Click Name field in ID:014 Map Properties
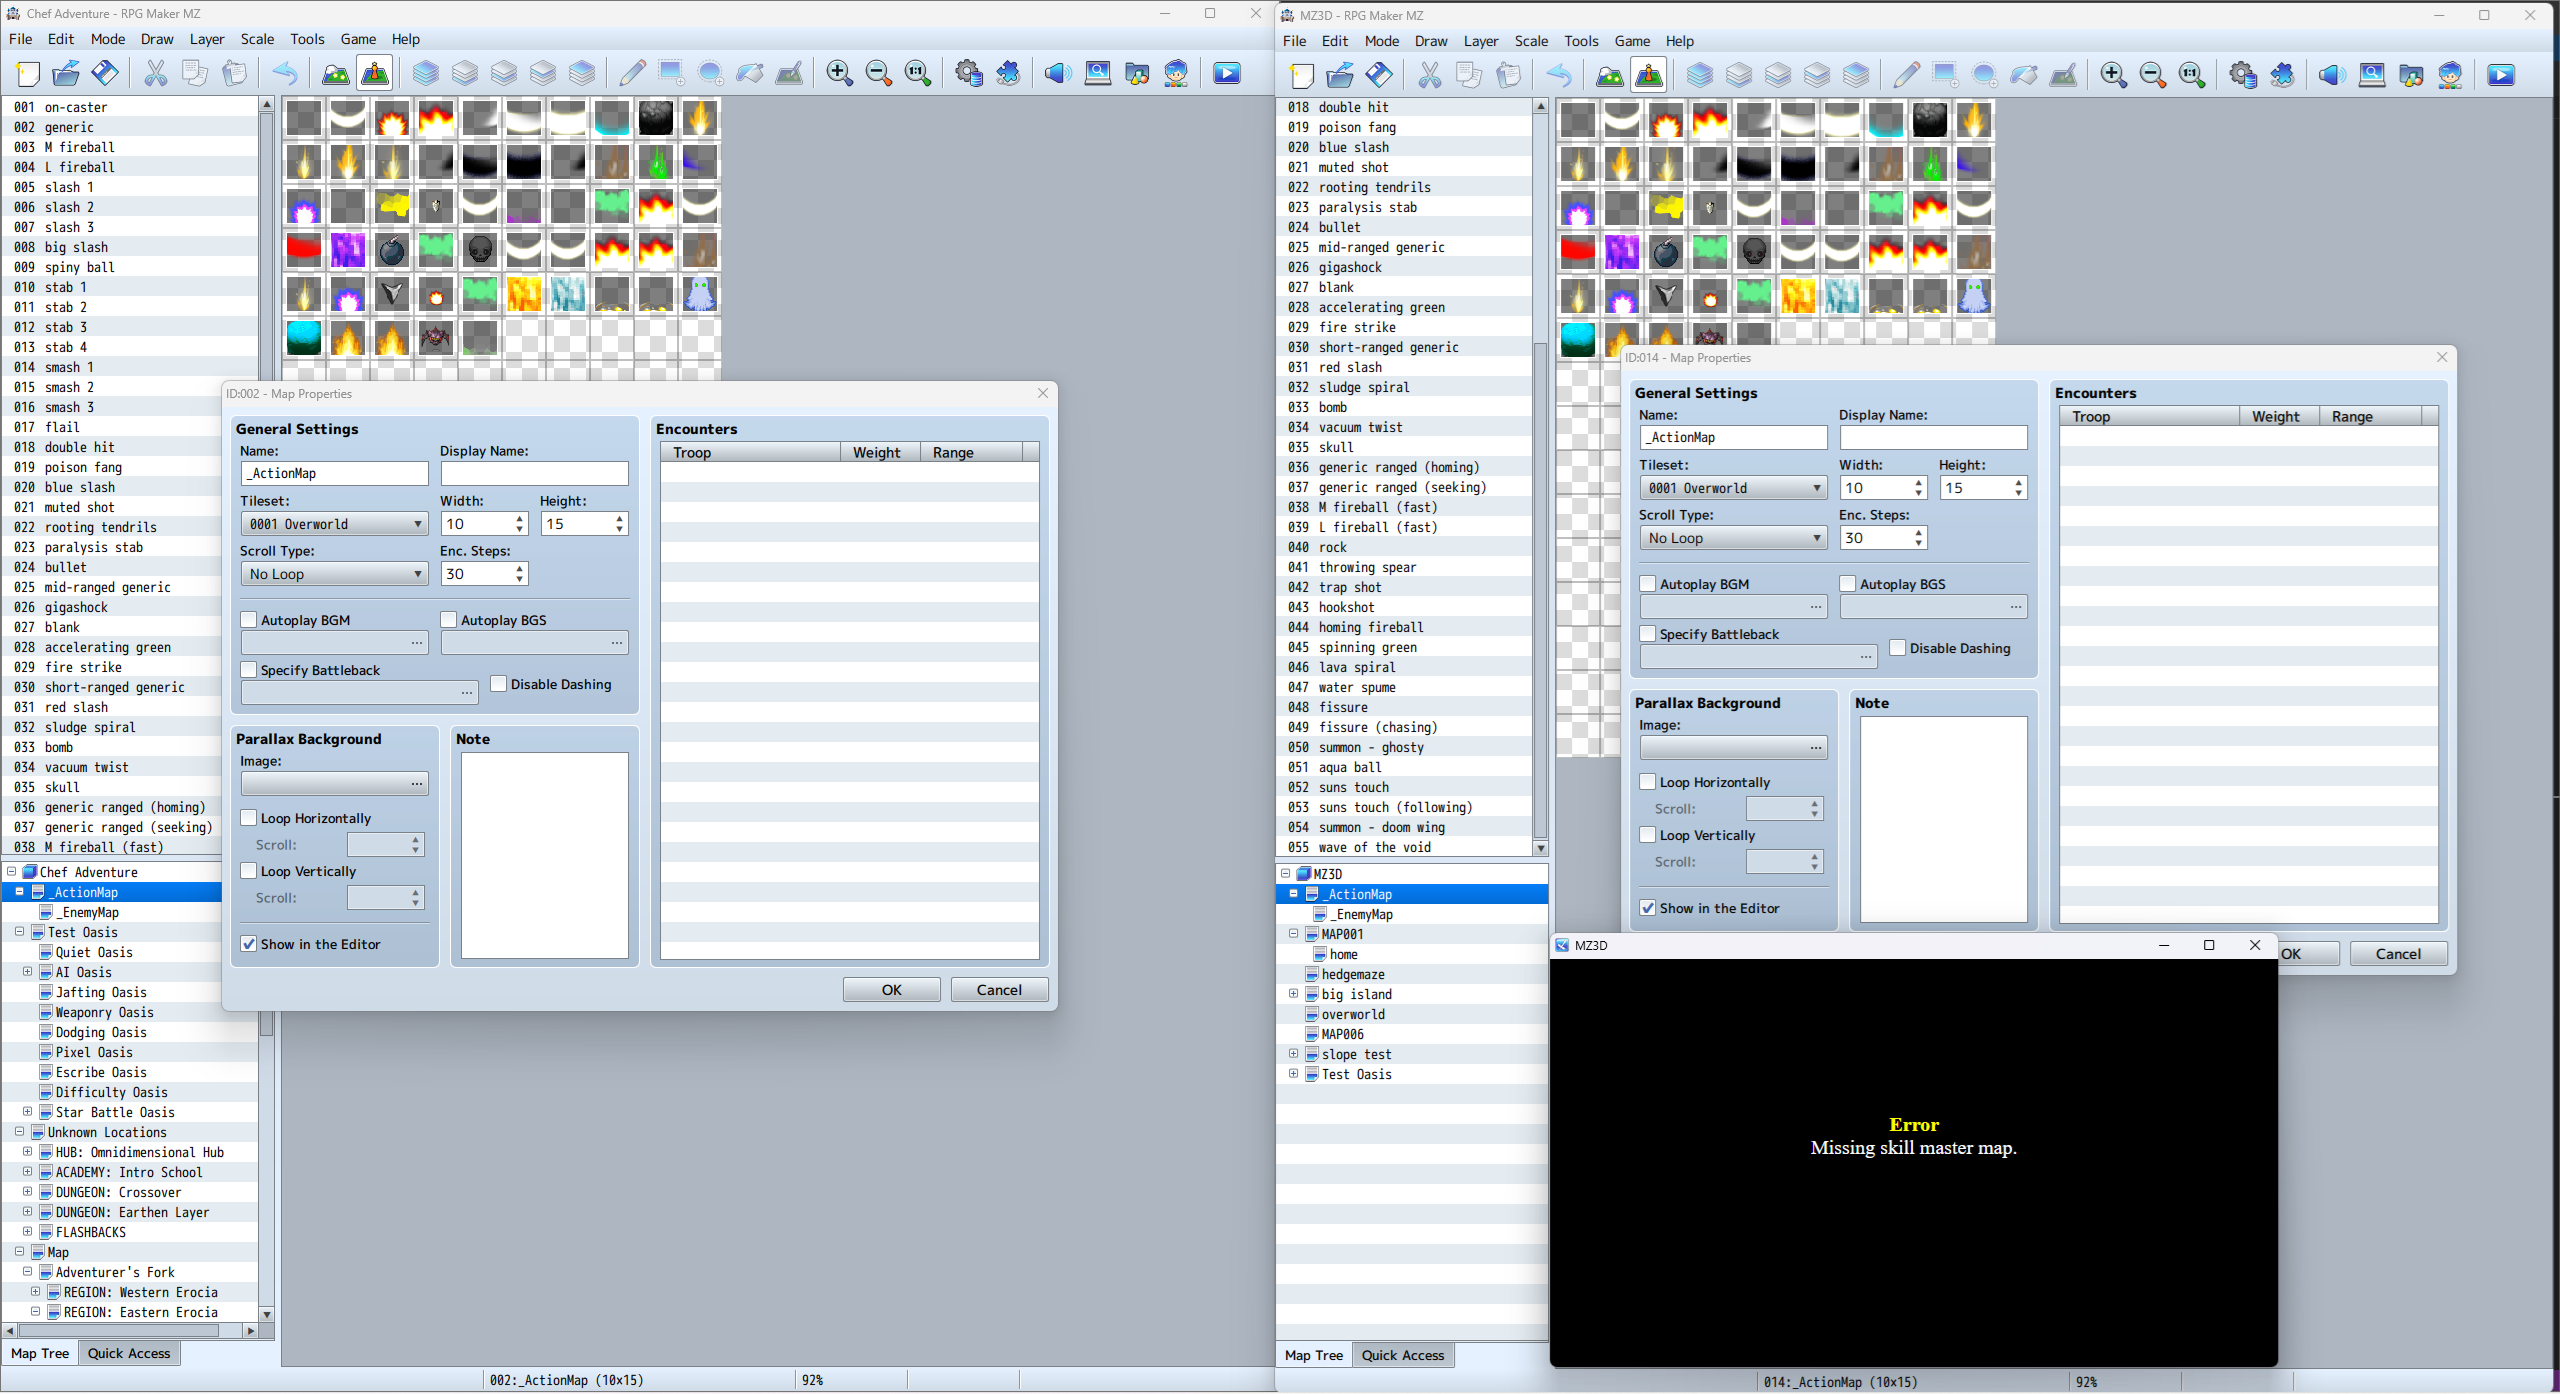 (x=1733, y=437)
